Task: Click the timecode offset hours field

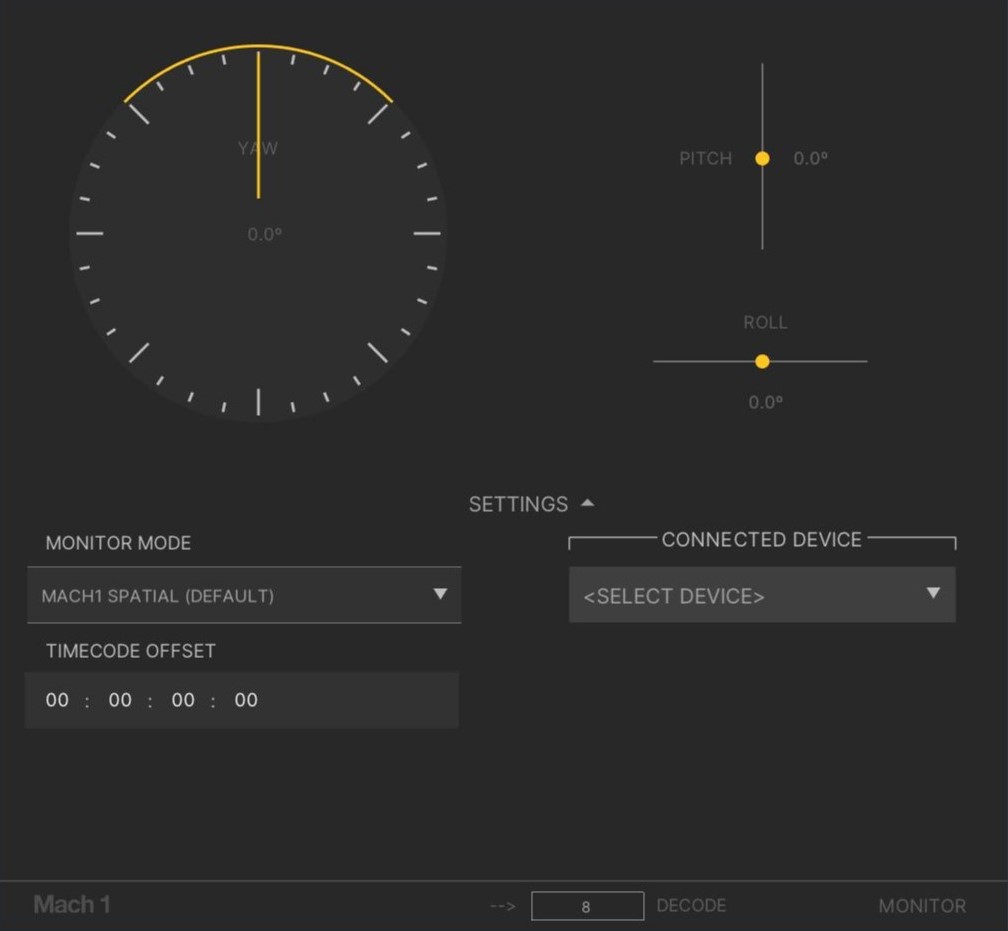Action: 57,700
